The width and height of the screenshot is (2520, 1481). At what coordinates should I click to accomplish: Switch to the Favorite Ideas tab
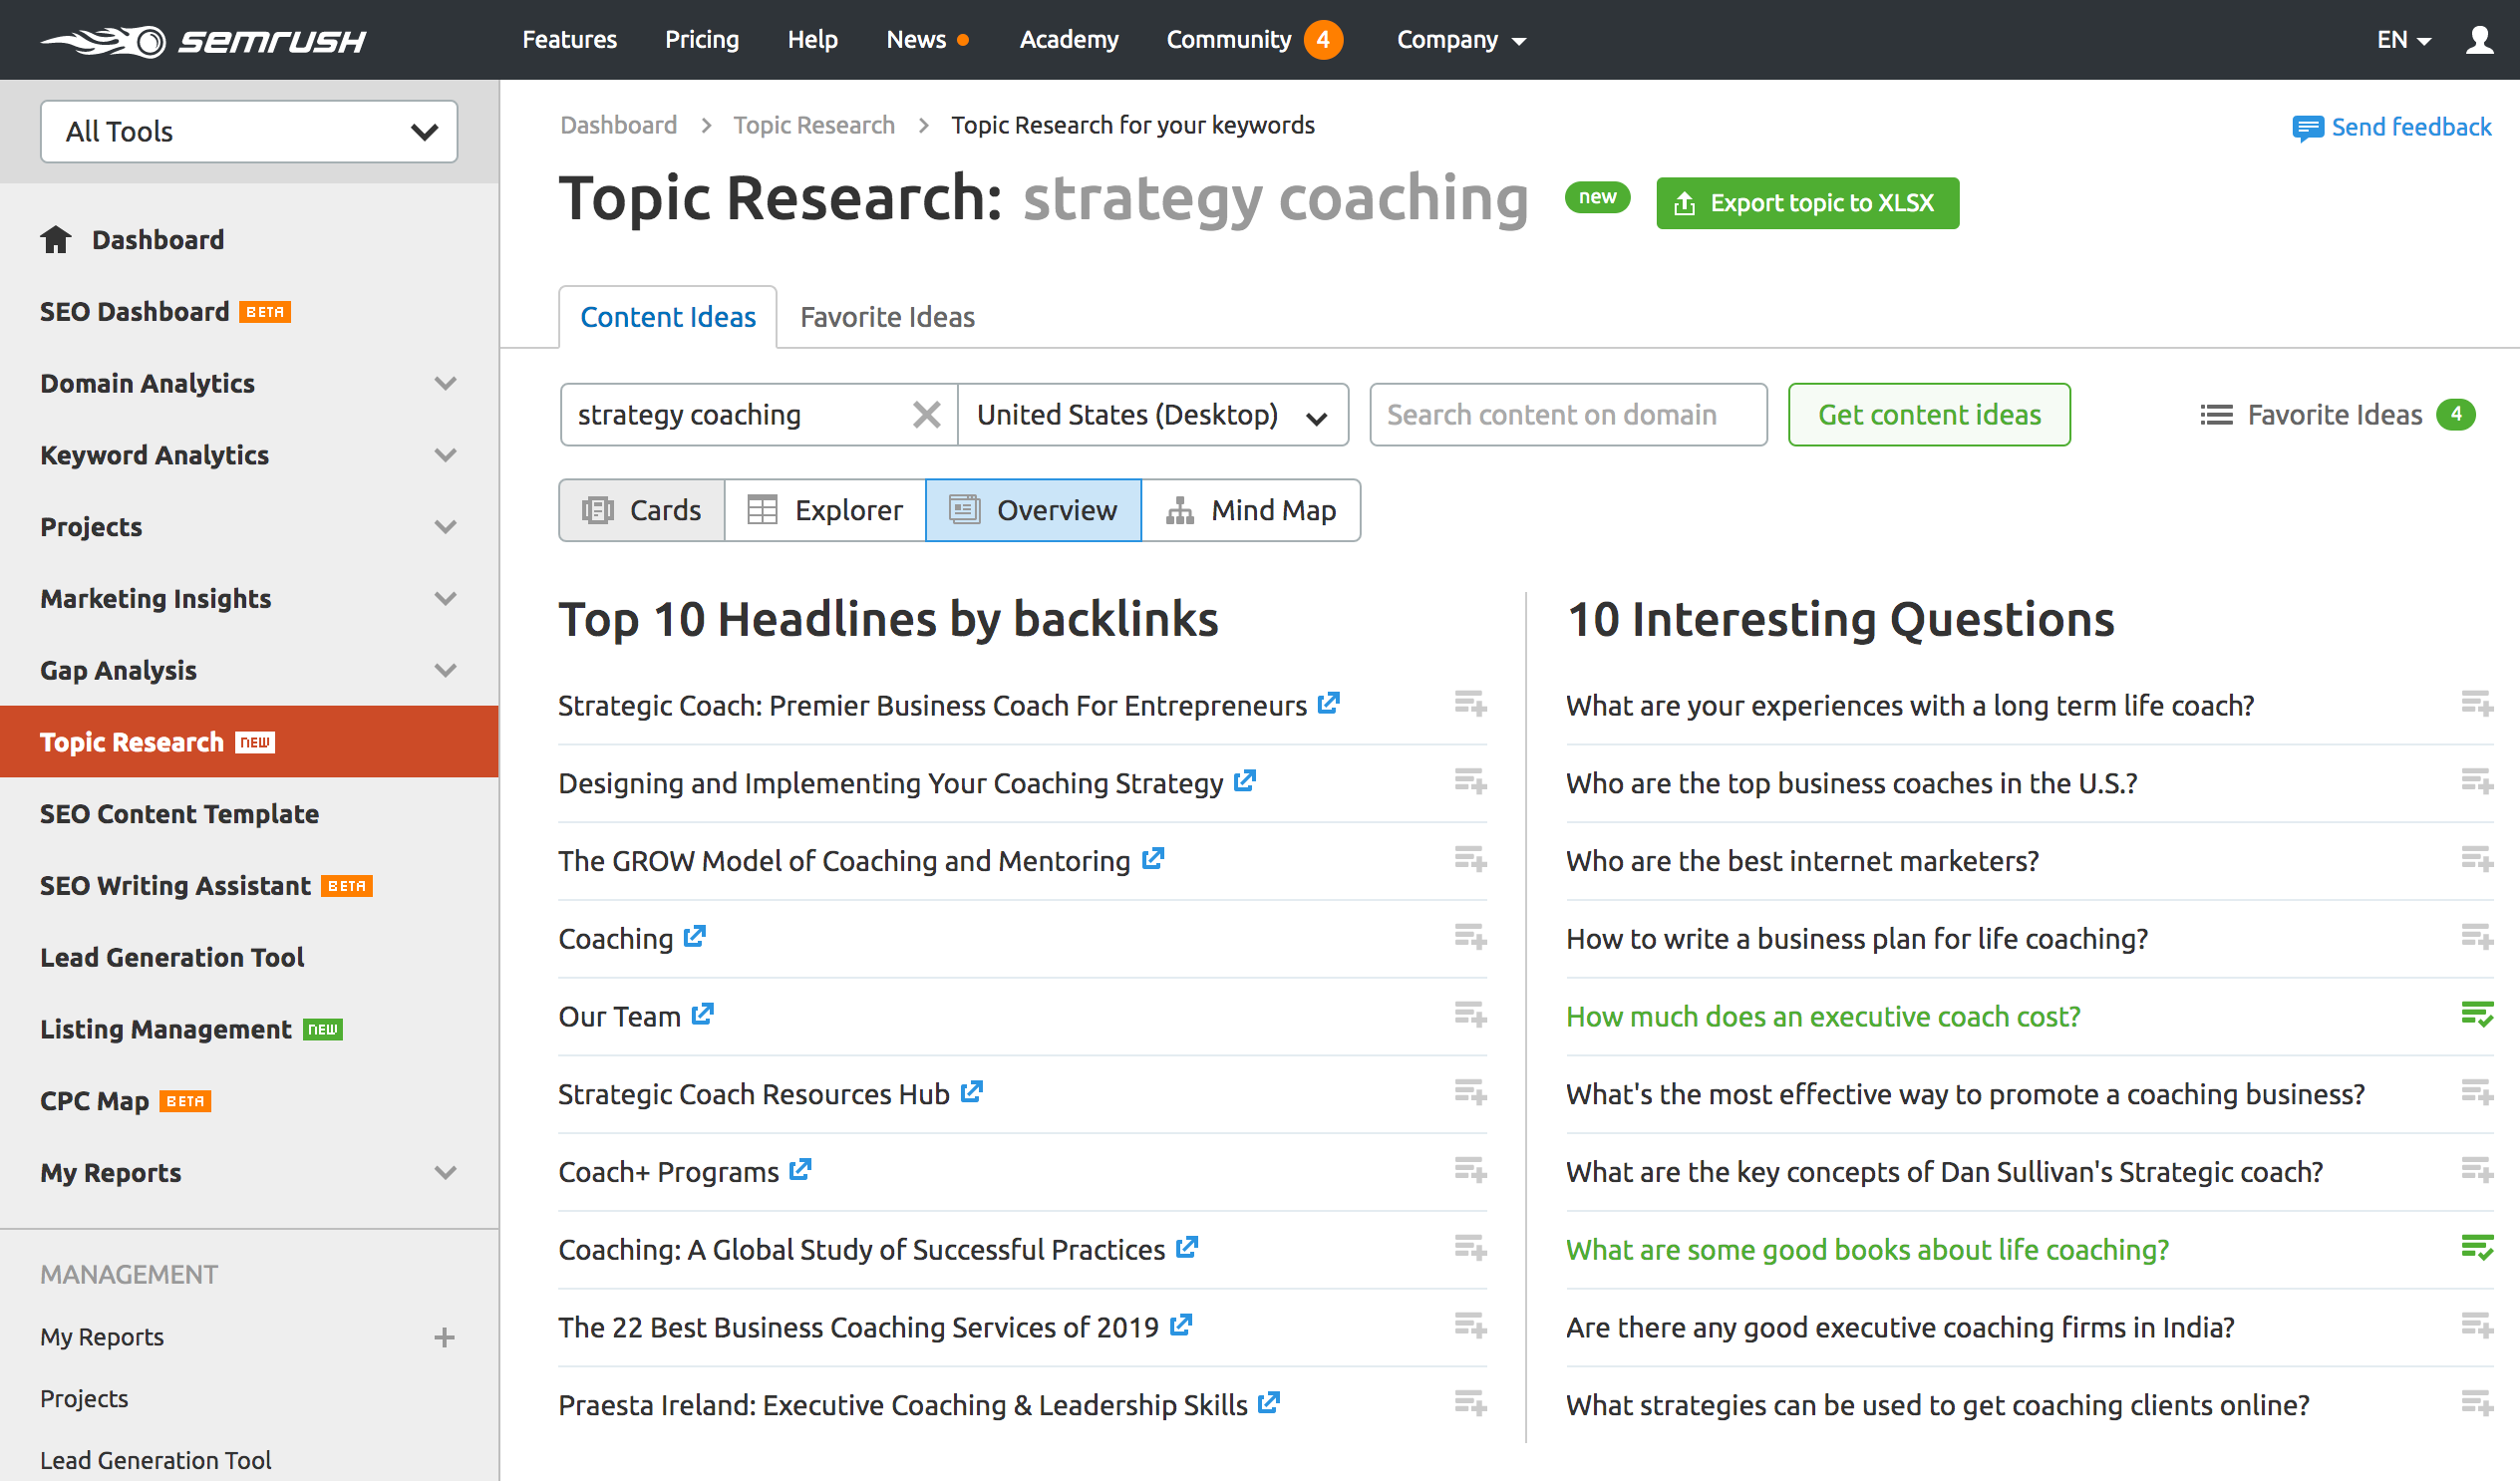pos(886,317)
